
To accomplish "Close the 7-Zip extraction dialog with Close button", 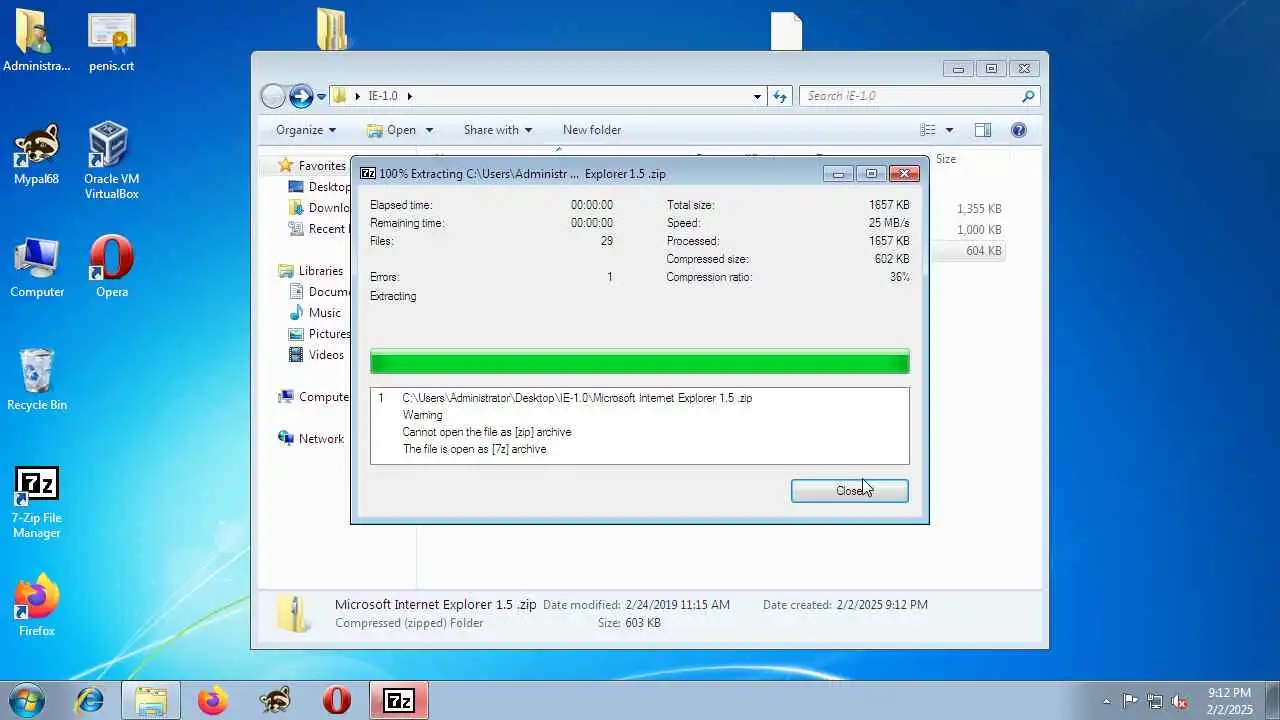I will coord(849,490).
